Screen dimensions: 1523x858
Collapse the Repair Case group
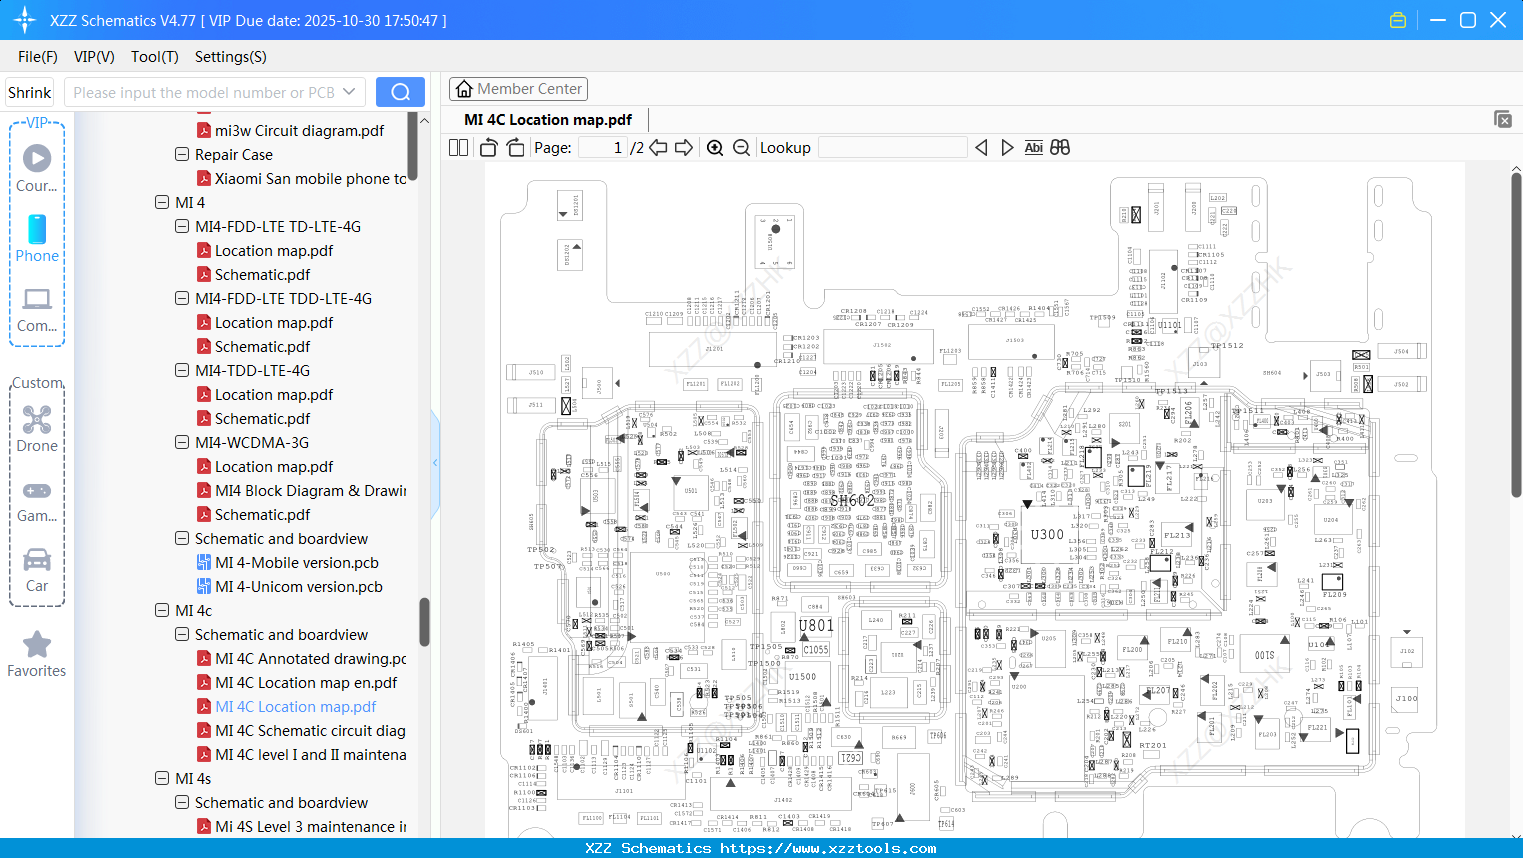(182, 154)
